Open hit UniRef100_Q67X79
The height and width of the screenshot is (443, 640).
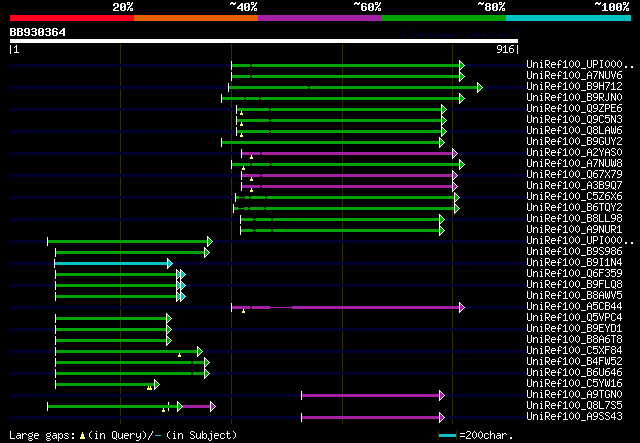pos(574,175)
